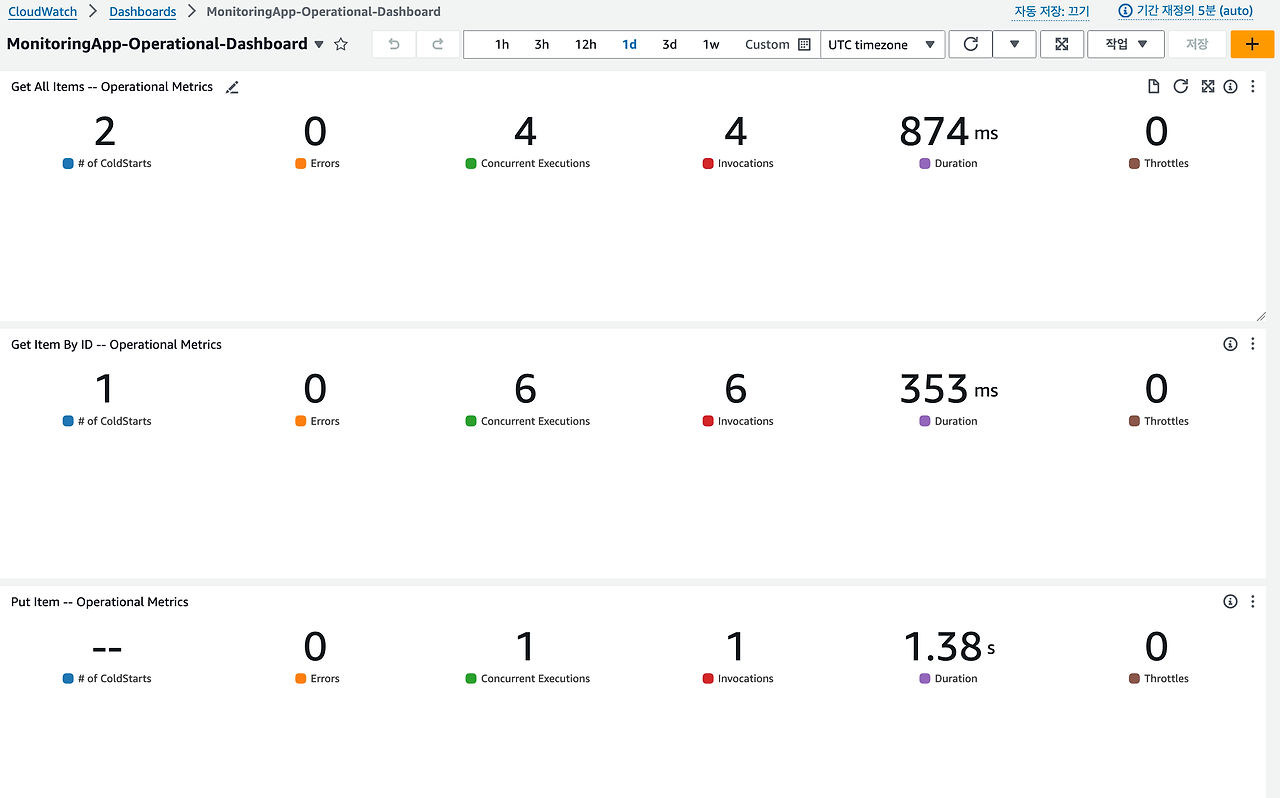This screenshot has width=1280, height=798.
Task: Open the UTC timezone dropdown
Action: click(x=878, y=44)
